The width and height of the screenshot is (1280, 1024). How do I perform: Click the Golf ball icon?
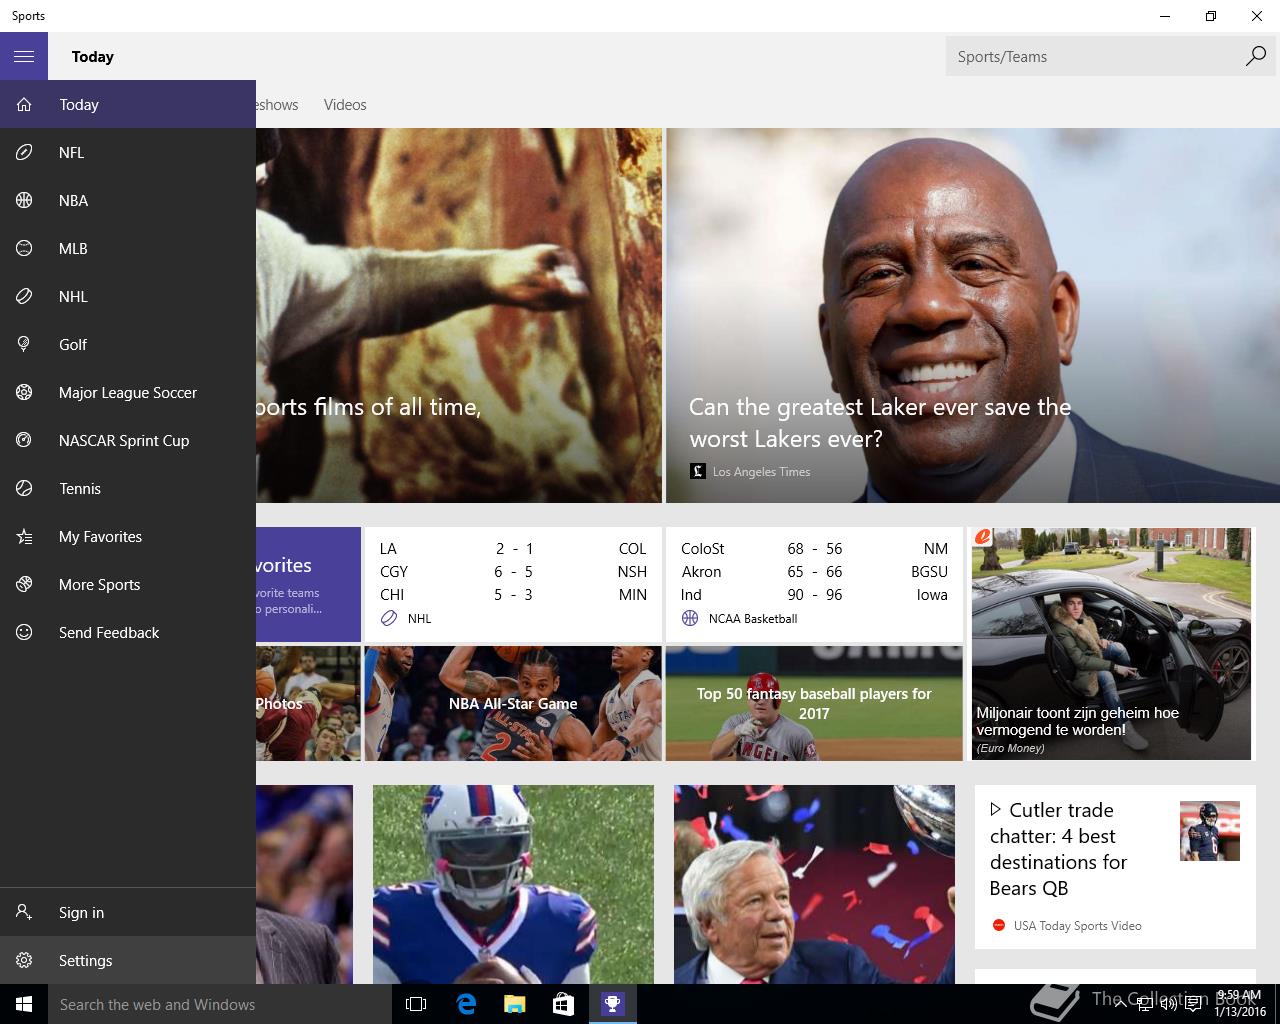click(24, 344)
